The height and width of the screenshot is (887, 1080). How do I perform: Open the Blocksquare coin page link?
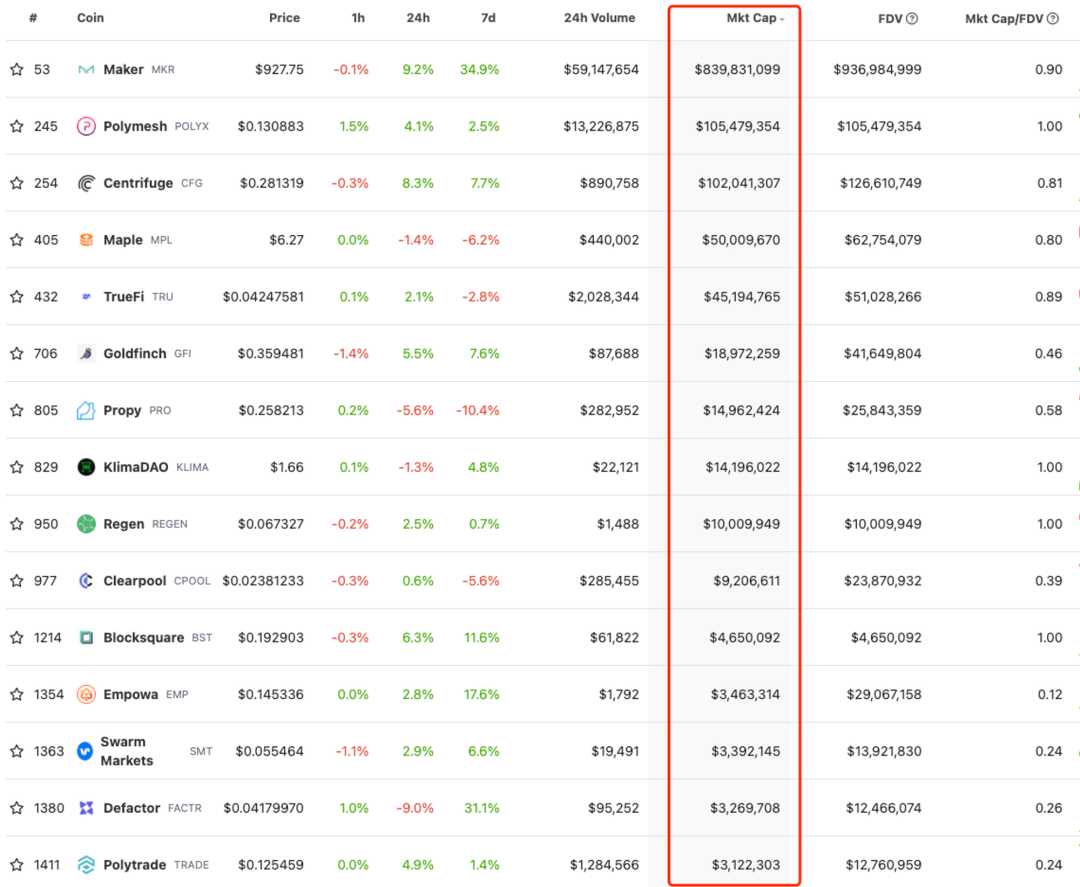[x=143, y=638]
